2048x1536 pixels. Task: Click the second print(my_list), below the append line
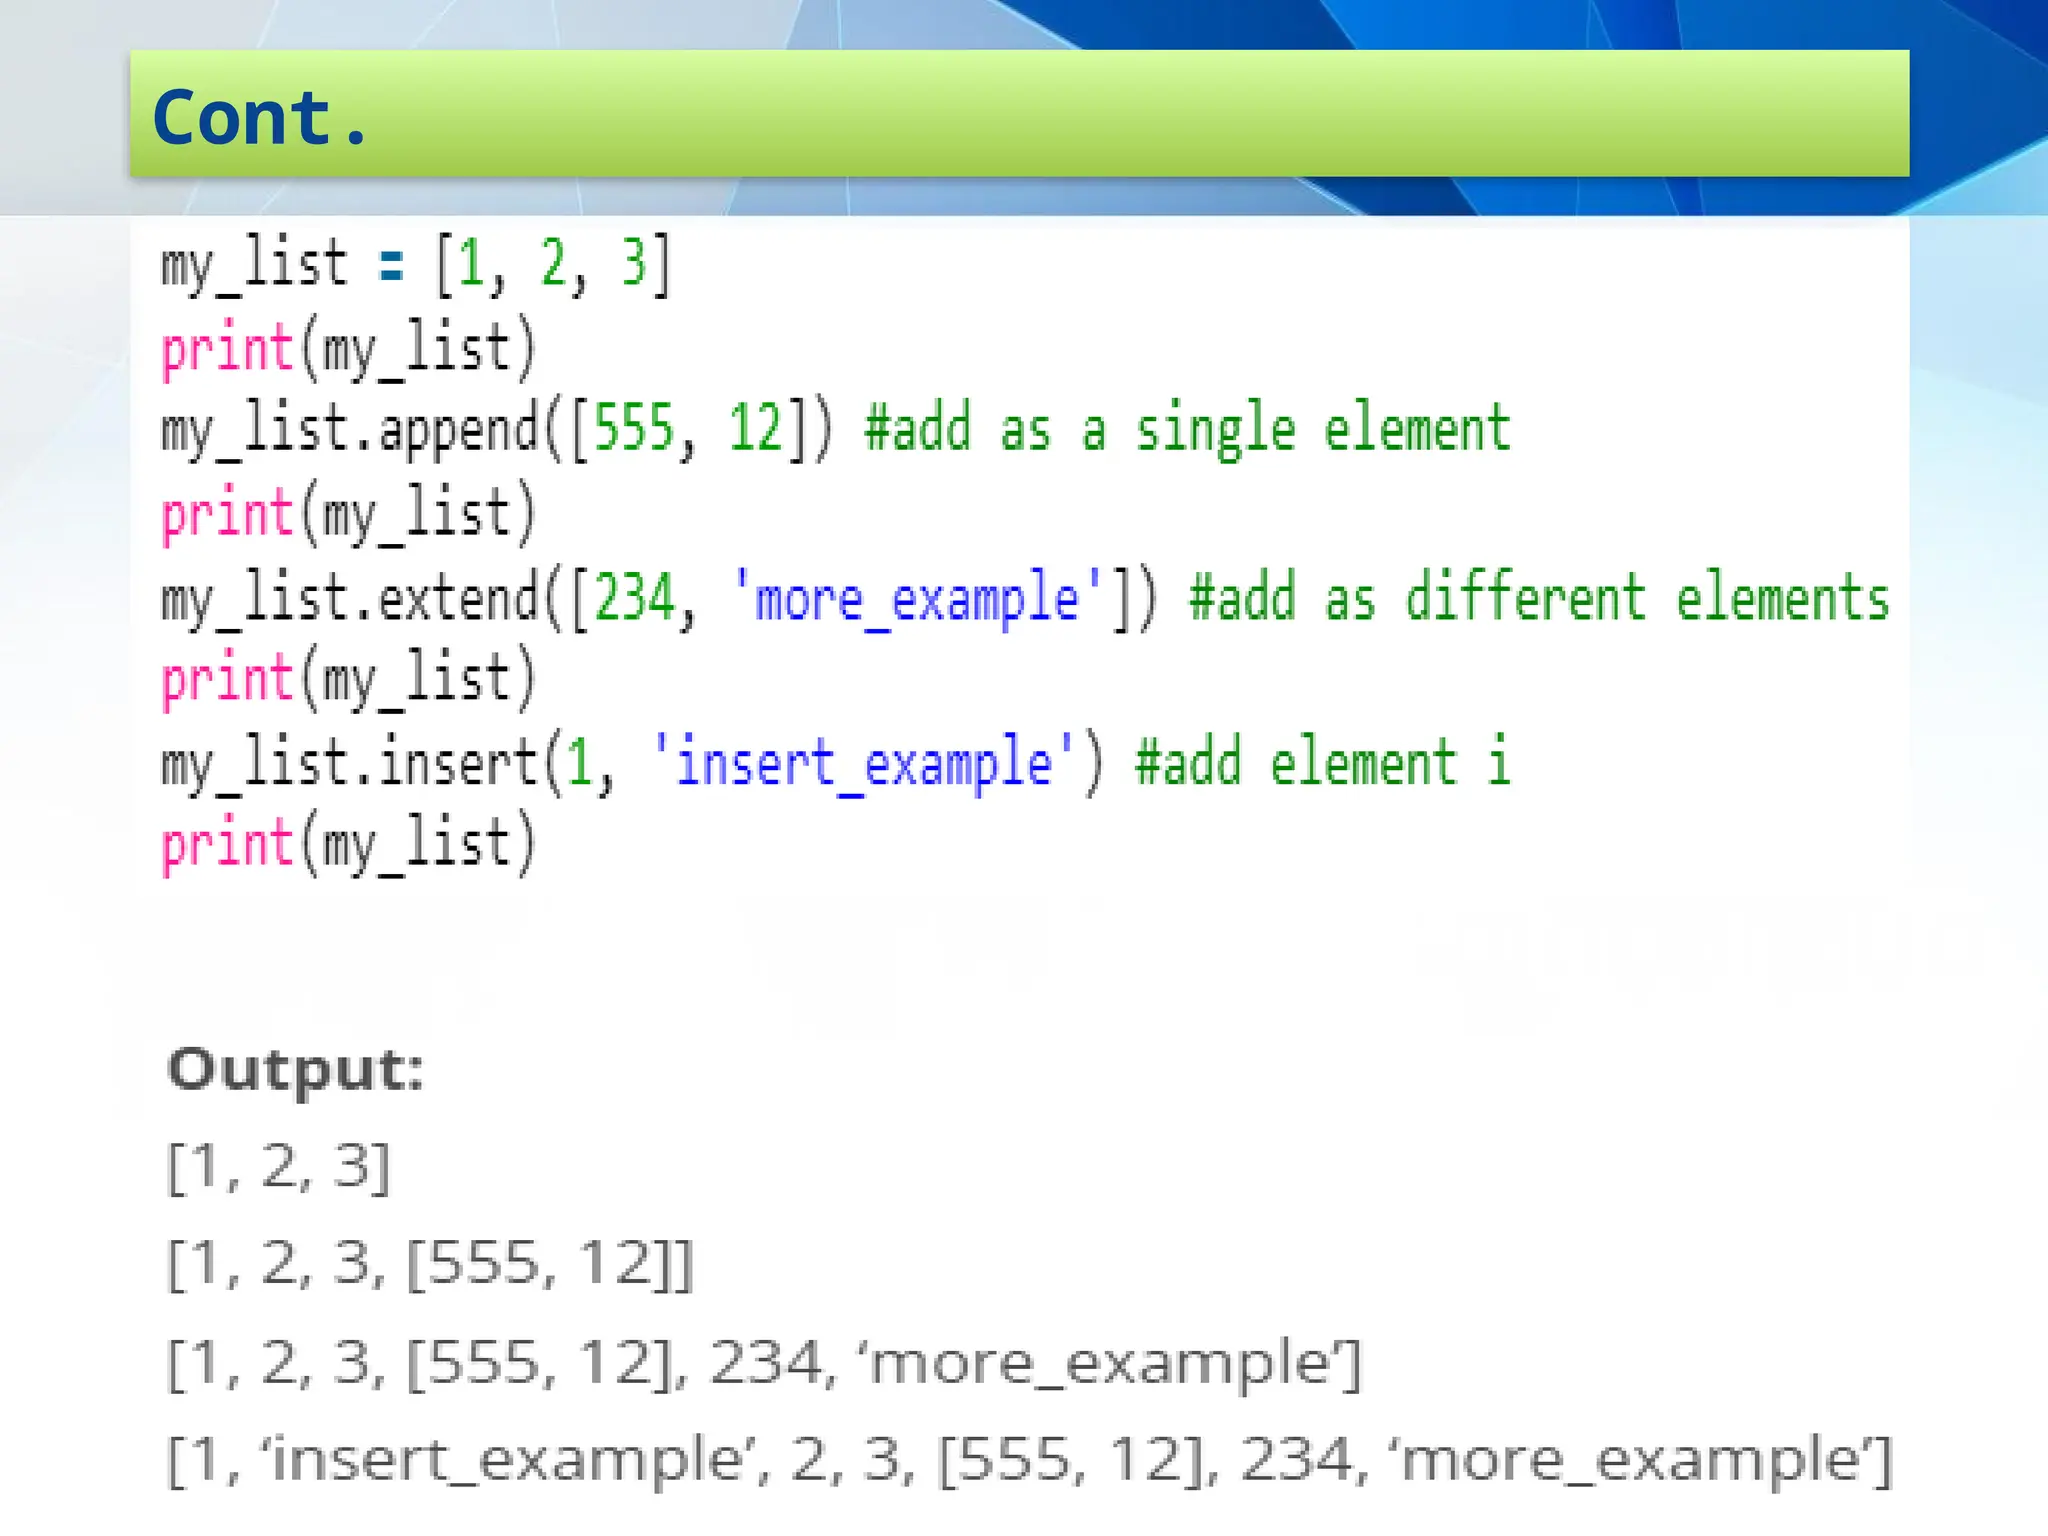click(x=349, y=513)
